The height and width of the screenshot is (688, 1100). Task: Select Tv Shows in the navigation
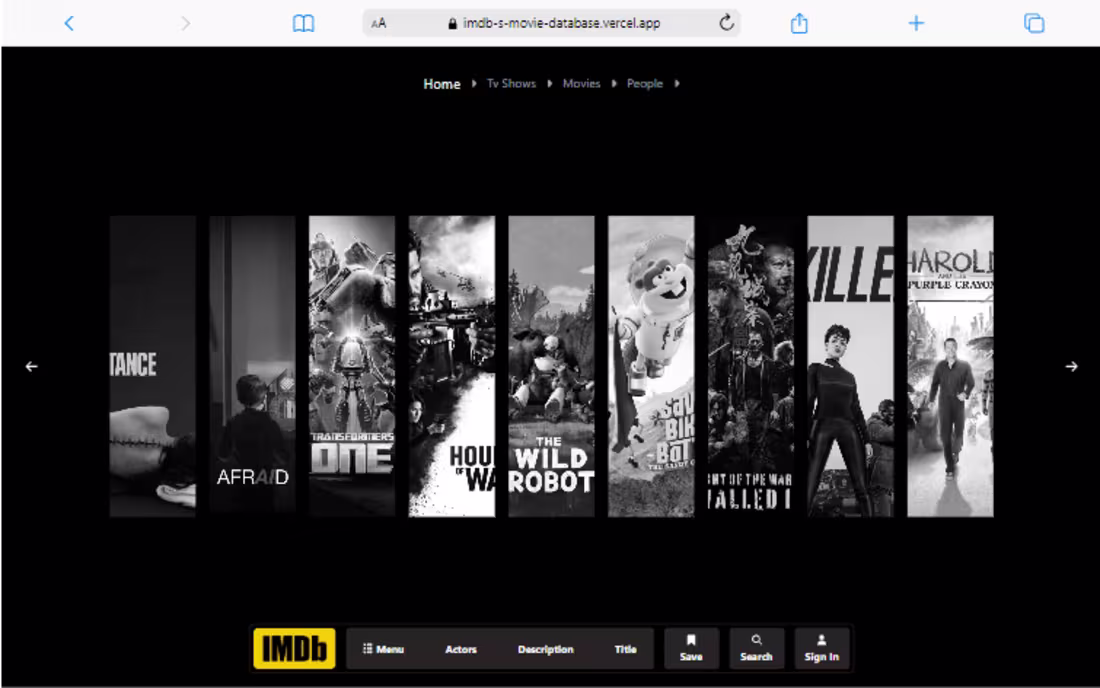click(510, 84)
